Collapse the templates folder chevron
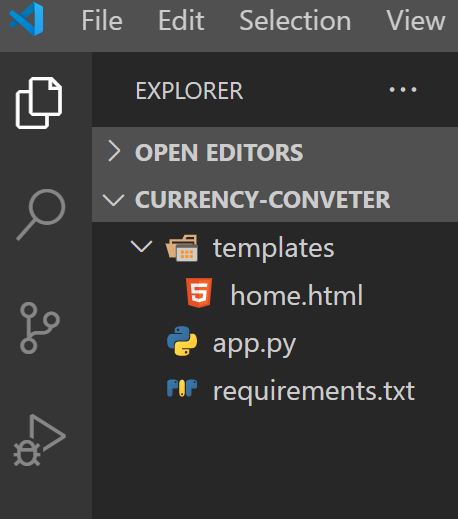 pos(142,246)
